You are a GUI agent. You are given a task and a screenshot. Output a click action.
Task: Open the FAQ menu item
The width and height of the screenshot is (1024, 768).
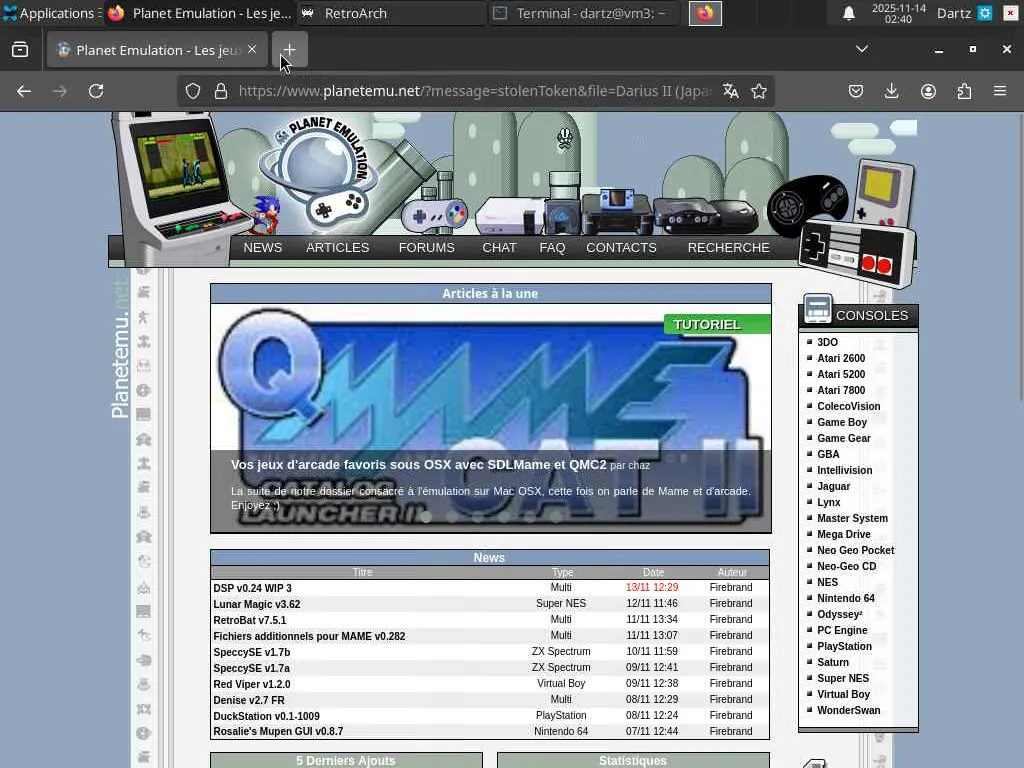(x=552, y=248)
